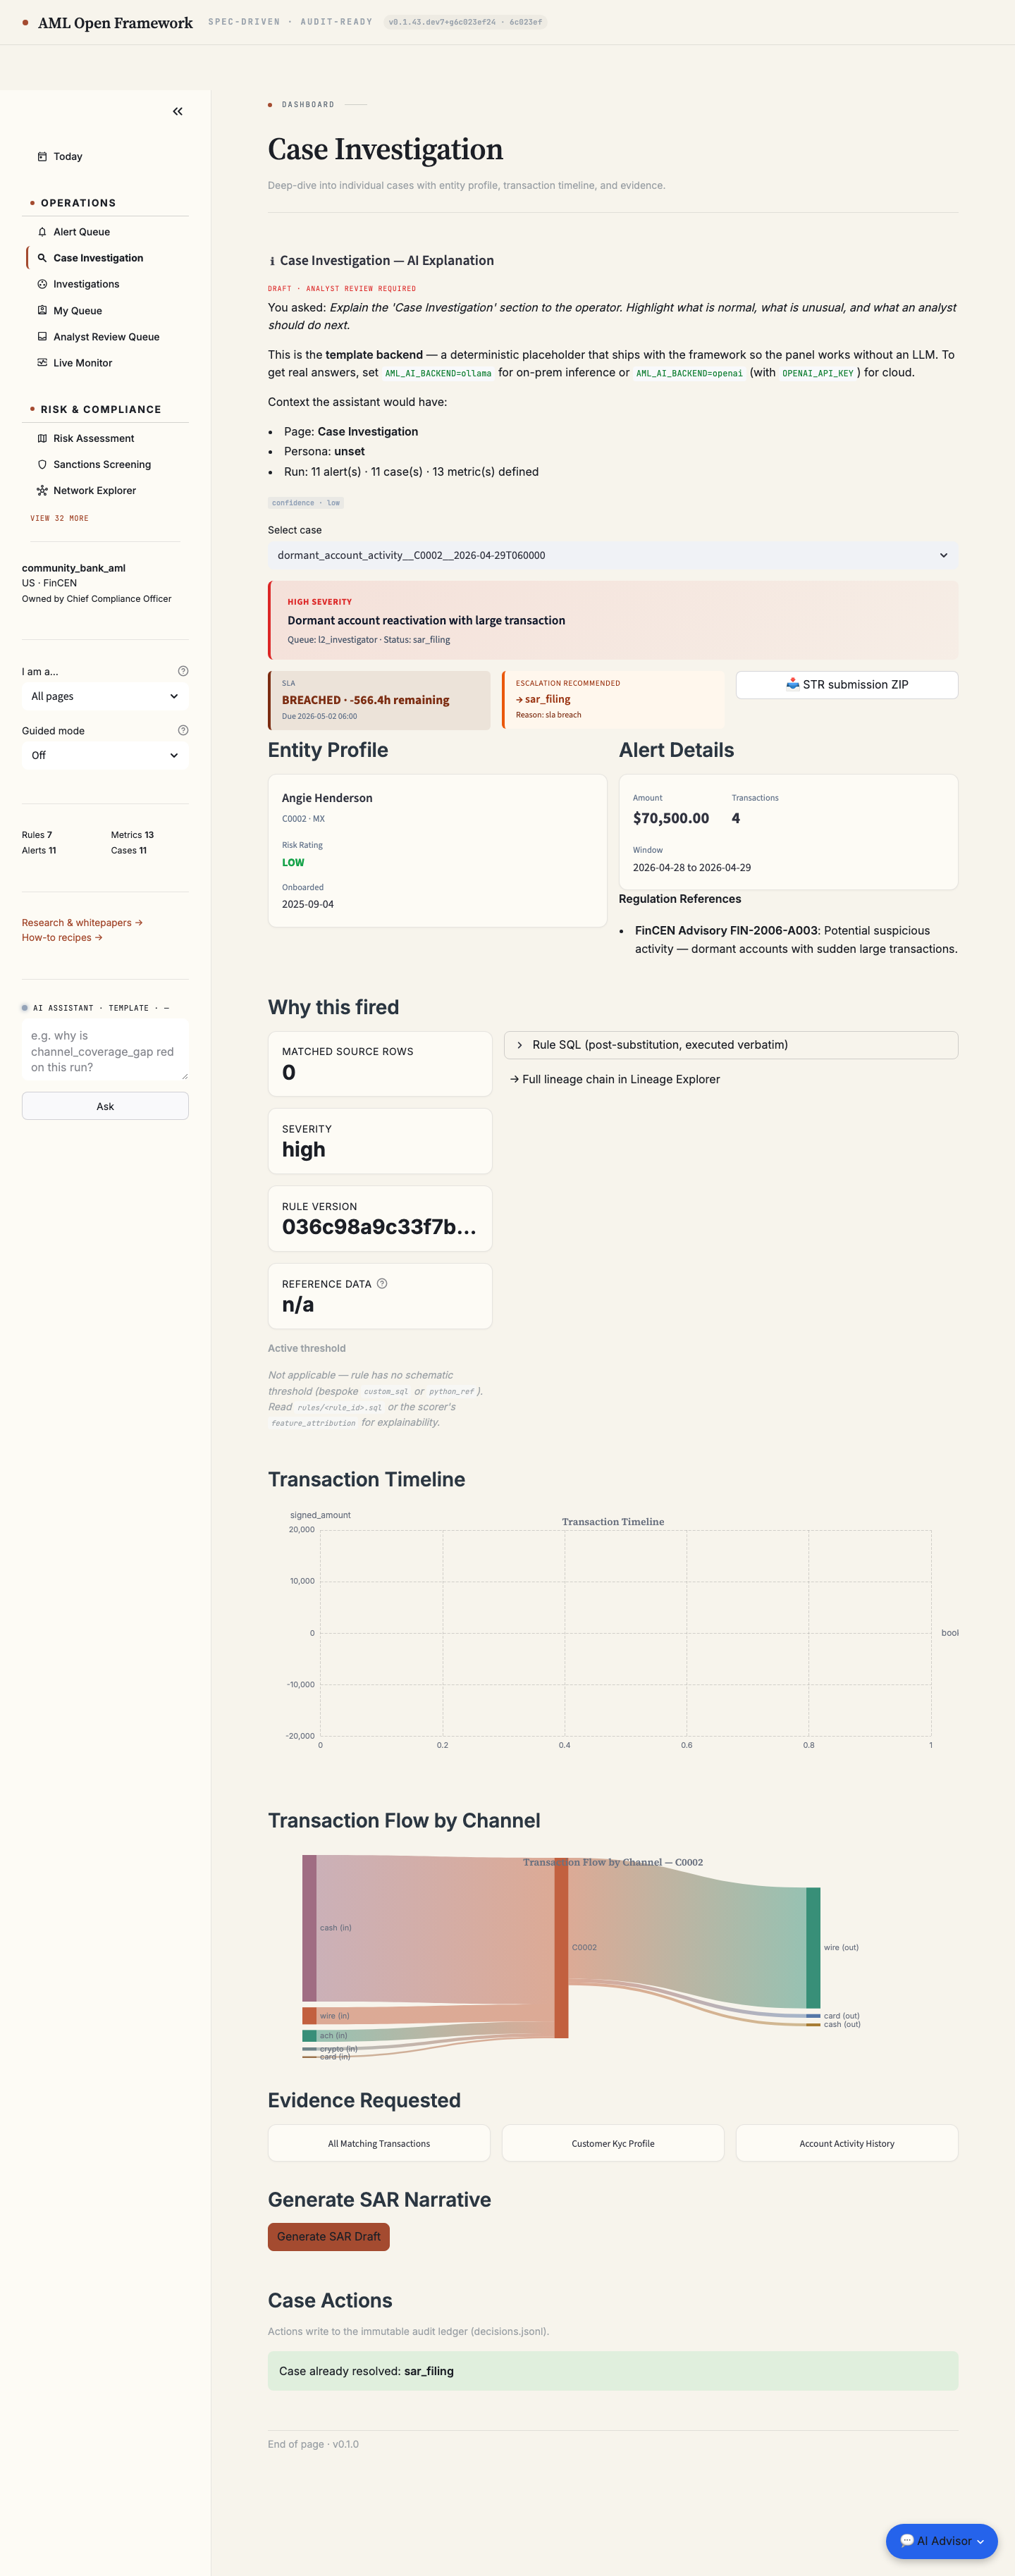Image resolution: width=1015 pixels, height=2576 pixels.
Task: Click the Ask button
Action: pos(105,1106)
